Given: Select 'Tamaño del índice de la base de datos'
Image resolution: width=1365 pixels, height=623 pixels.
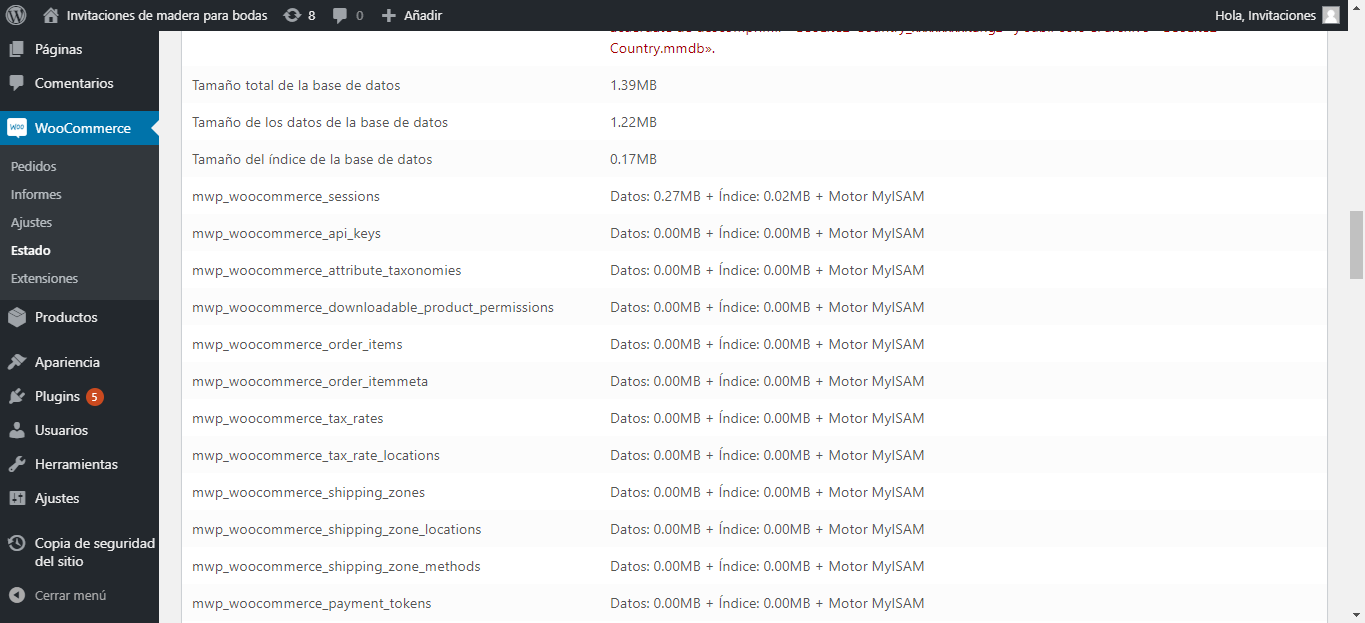Looking at the screenshot, I should coord(312,159).
